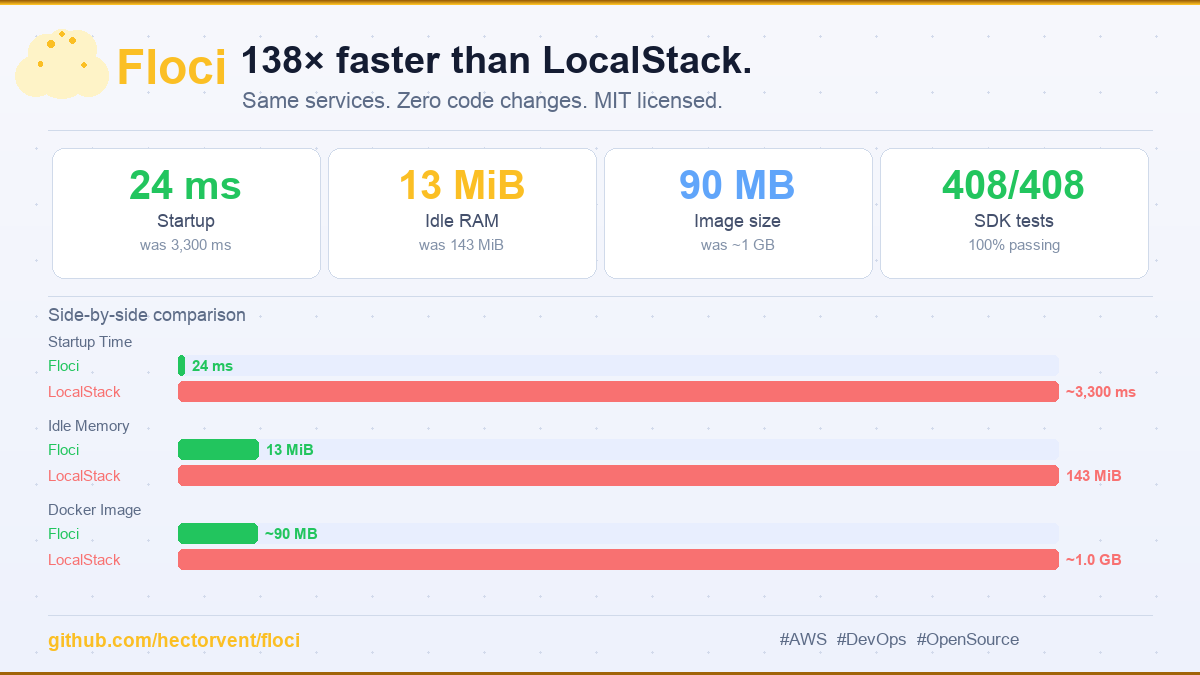Image resolution: width=1200 pixels, height=675 pixels.
Task: Click the Floci label in Docker Image row
Action: (64, 534)
